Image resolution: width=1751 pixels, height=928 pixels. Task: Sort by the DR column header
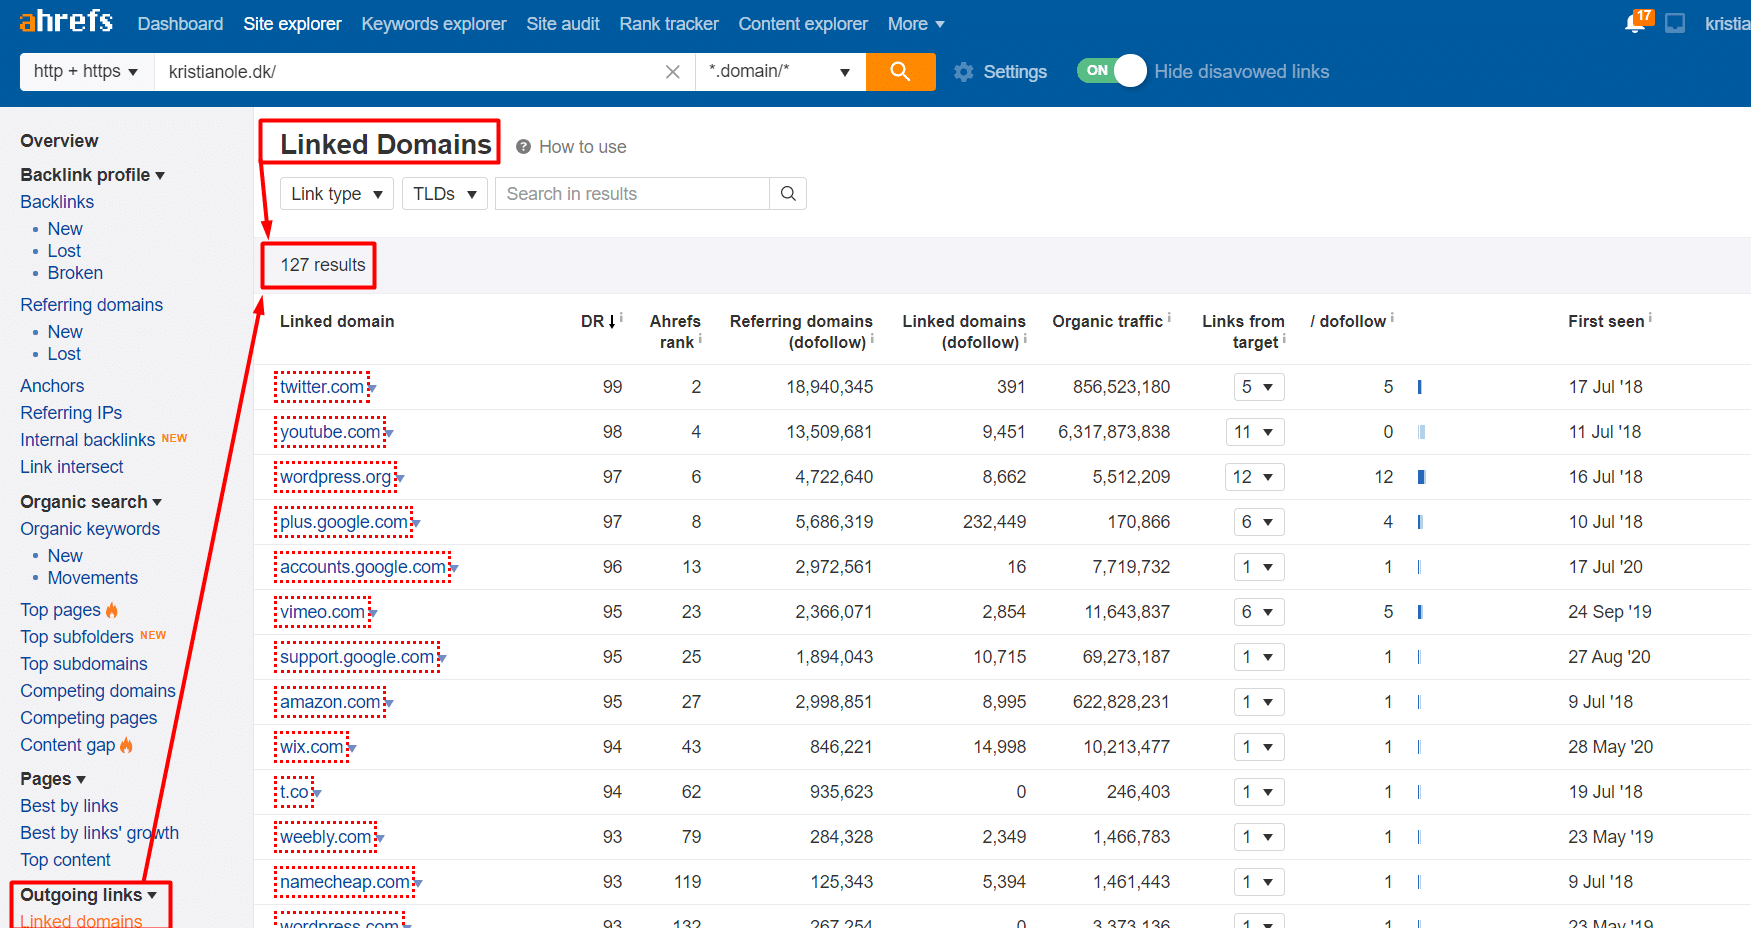tap(598, 321)
